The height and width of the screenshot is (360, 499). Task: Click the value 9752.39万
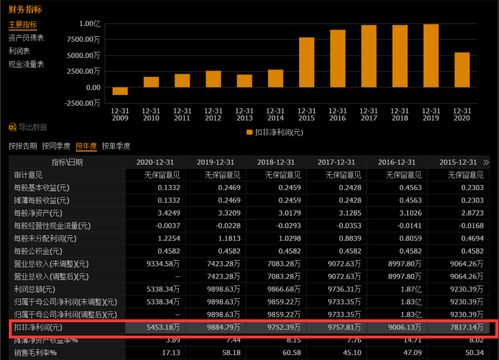(284, 327)
